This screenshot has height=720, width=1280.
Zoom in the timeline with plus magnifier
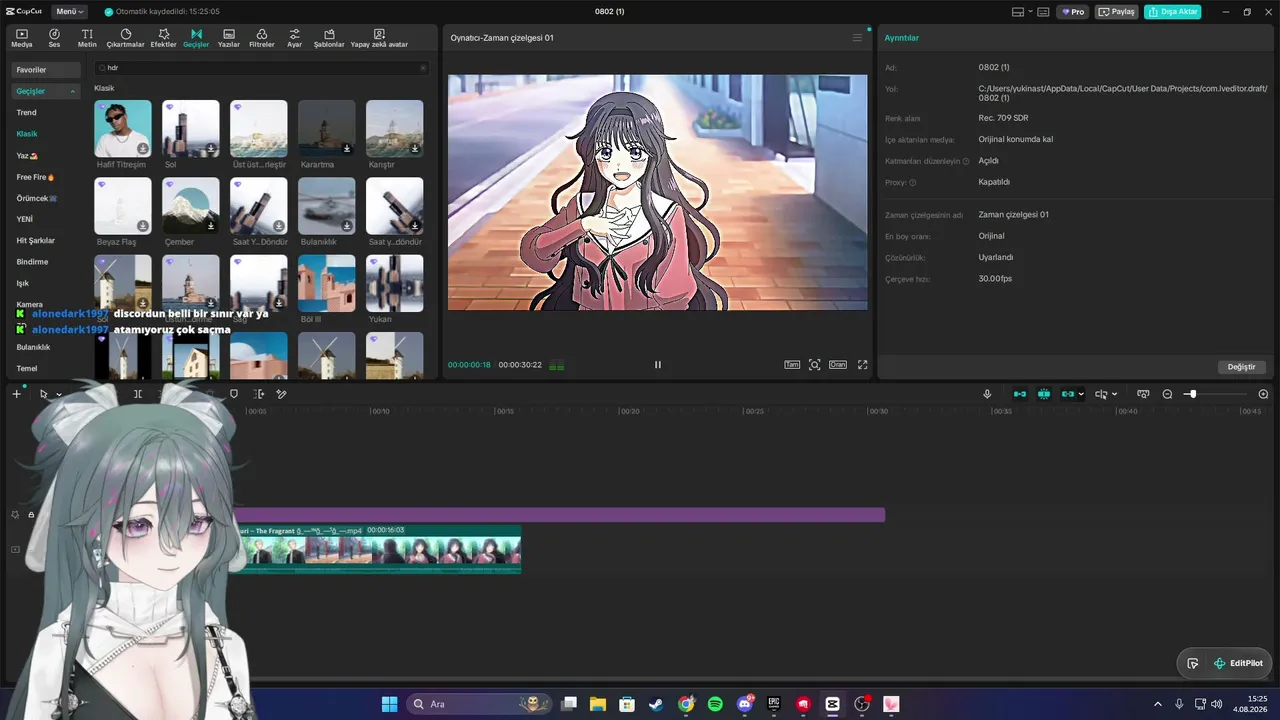(1263, 394)
